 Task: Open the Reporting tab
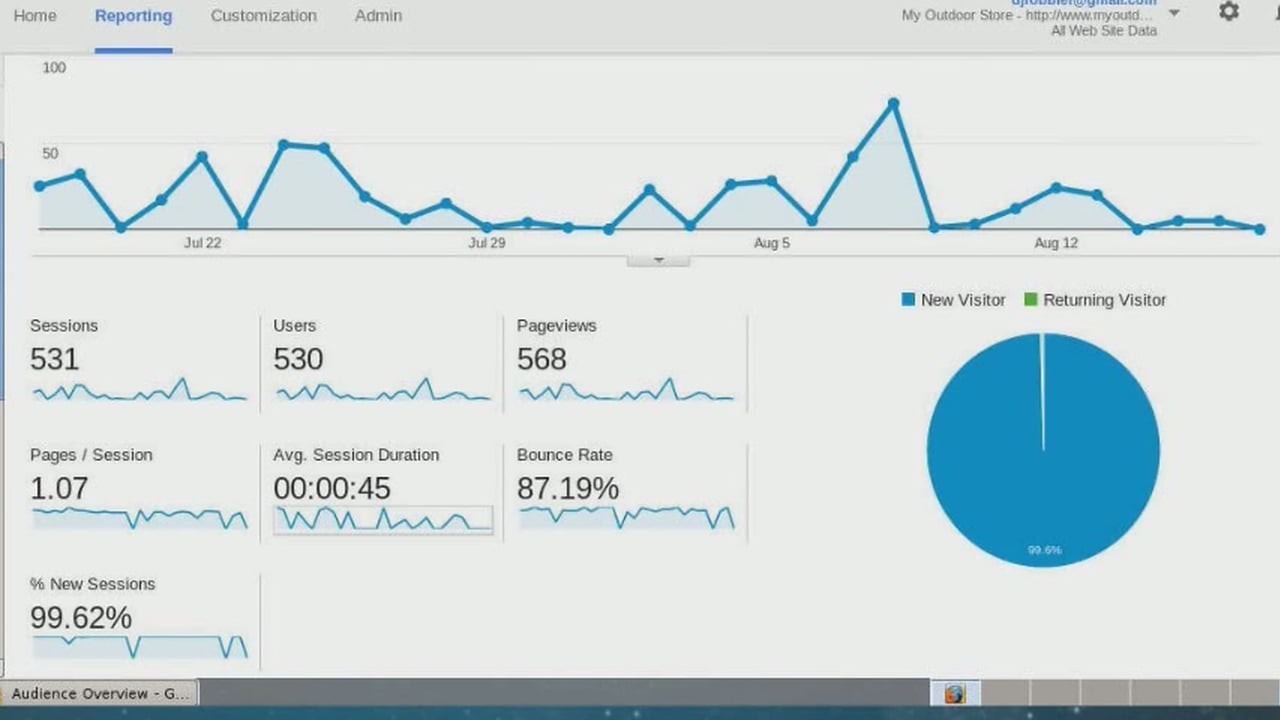pos(133,16)
